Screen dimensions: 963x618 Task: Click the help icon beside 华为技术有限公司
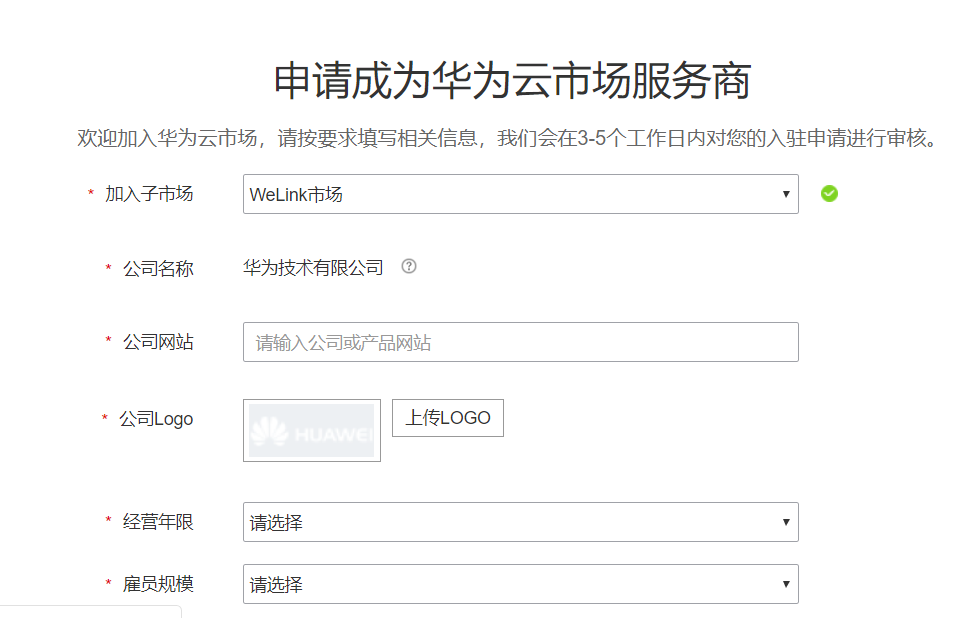point(408,267)
